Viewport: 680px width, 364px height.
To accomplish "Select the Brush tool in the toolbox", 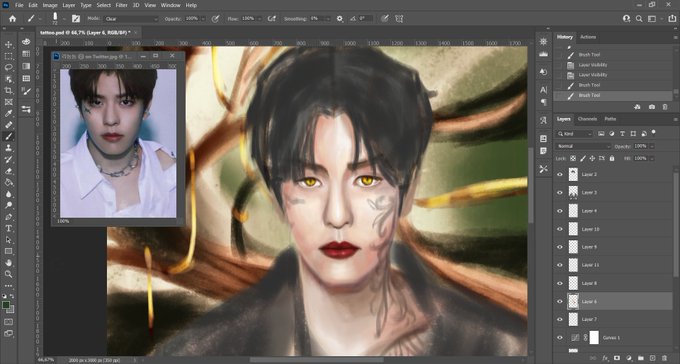I will (8, 136).
